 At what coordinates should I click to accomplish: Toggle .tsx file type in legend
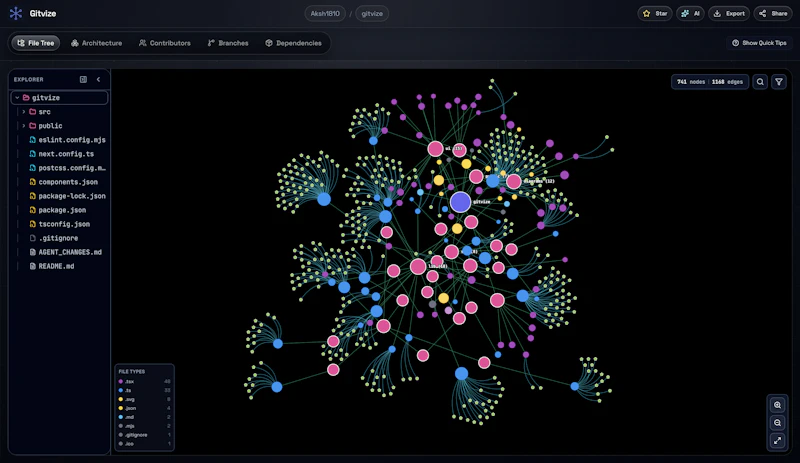(x=144, y=381)
